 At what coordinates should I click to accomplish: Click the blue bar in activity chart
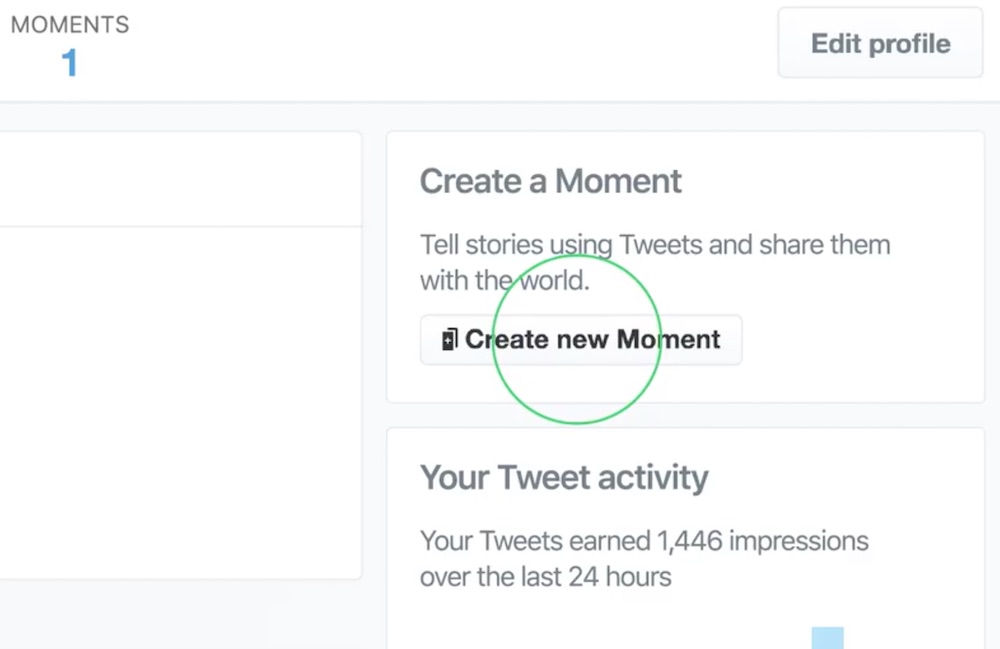827,638
